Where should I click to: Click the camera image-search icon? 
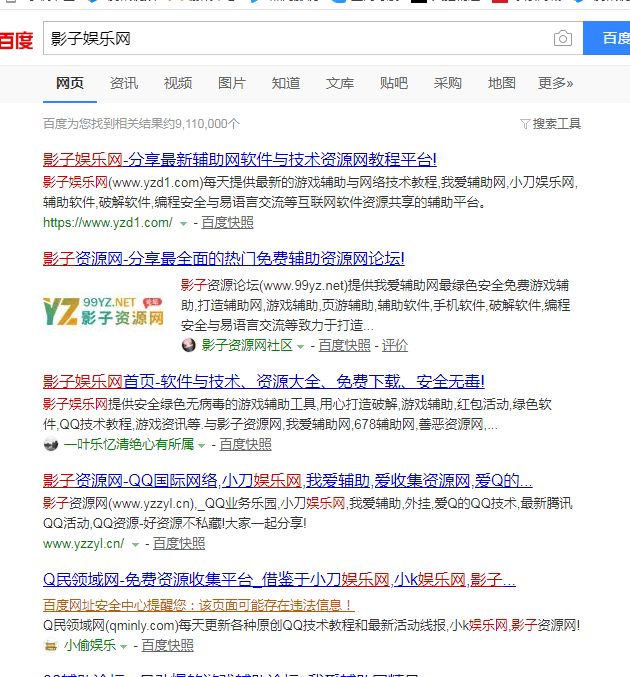tap(563, 38)
